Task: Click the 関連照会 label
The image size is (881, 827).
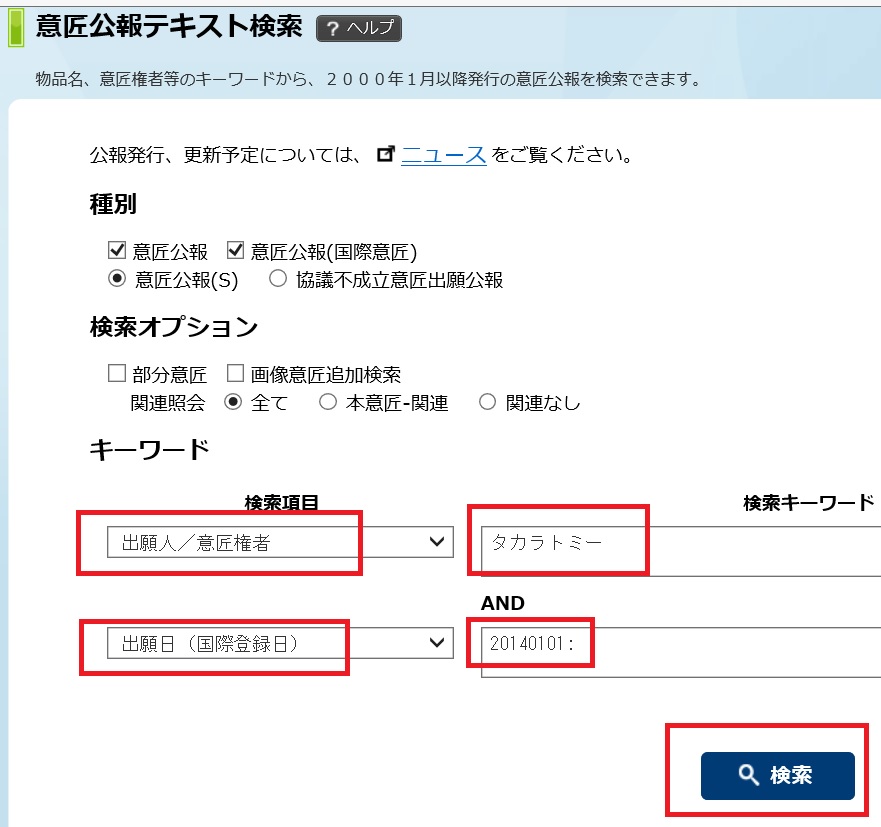Action: 167,403
